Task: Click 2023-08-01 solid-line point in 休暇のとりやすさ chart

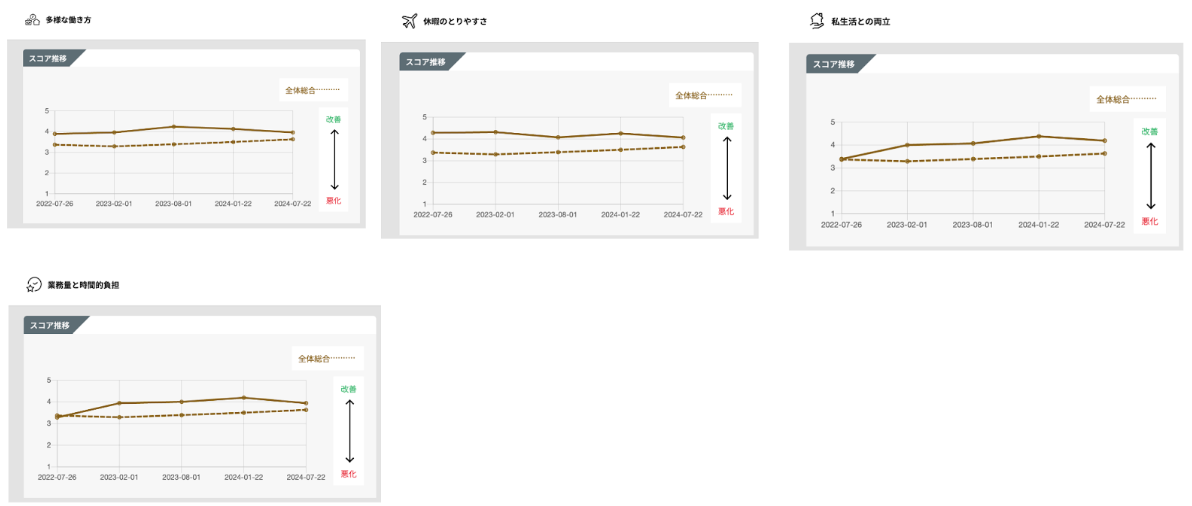Action: 558,138
